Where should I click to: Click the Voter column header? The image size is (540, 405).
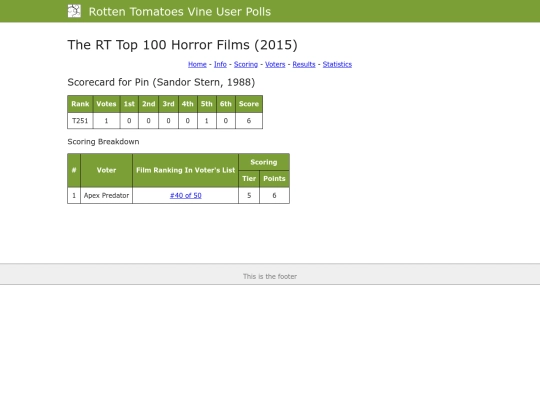[x=106, y=170]
